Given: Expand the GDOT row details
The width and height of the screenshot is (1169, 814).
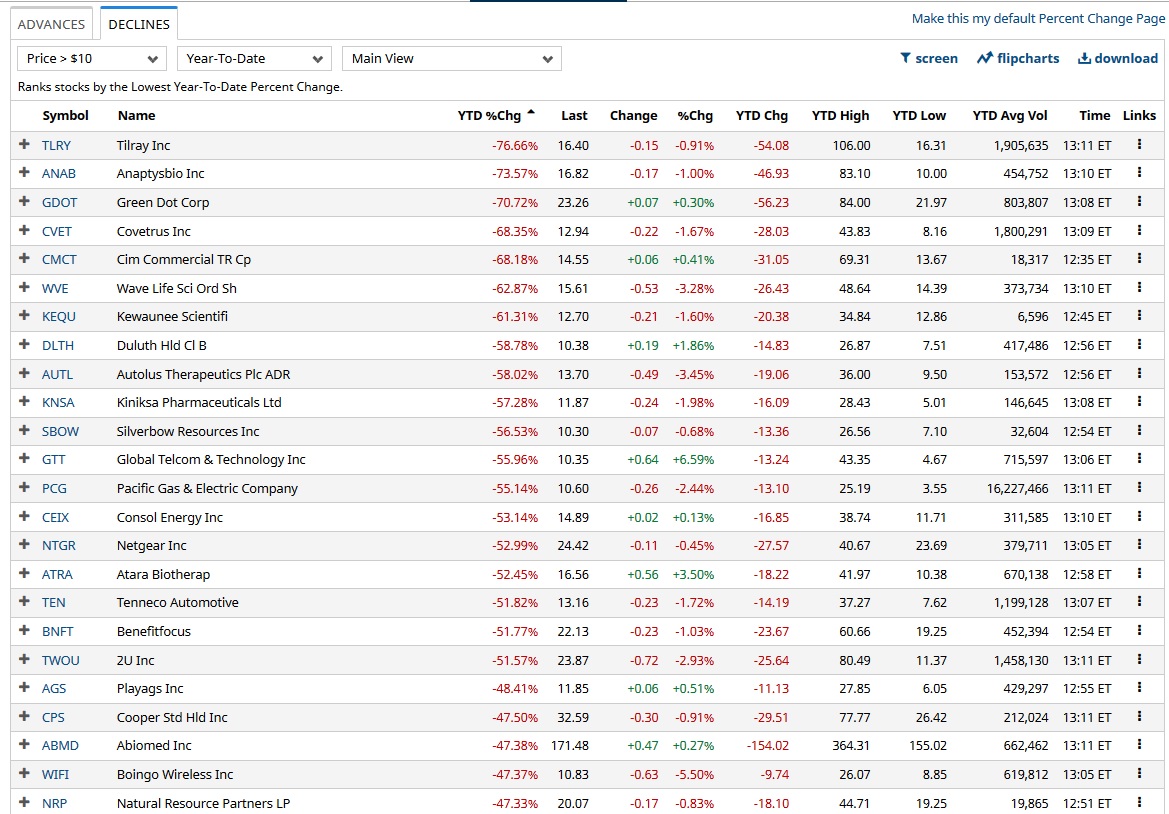Looking at the screenshot, I should point(24,201).
